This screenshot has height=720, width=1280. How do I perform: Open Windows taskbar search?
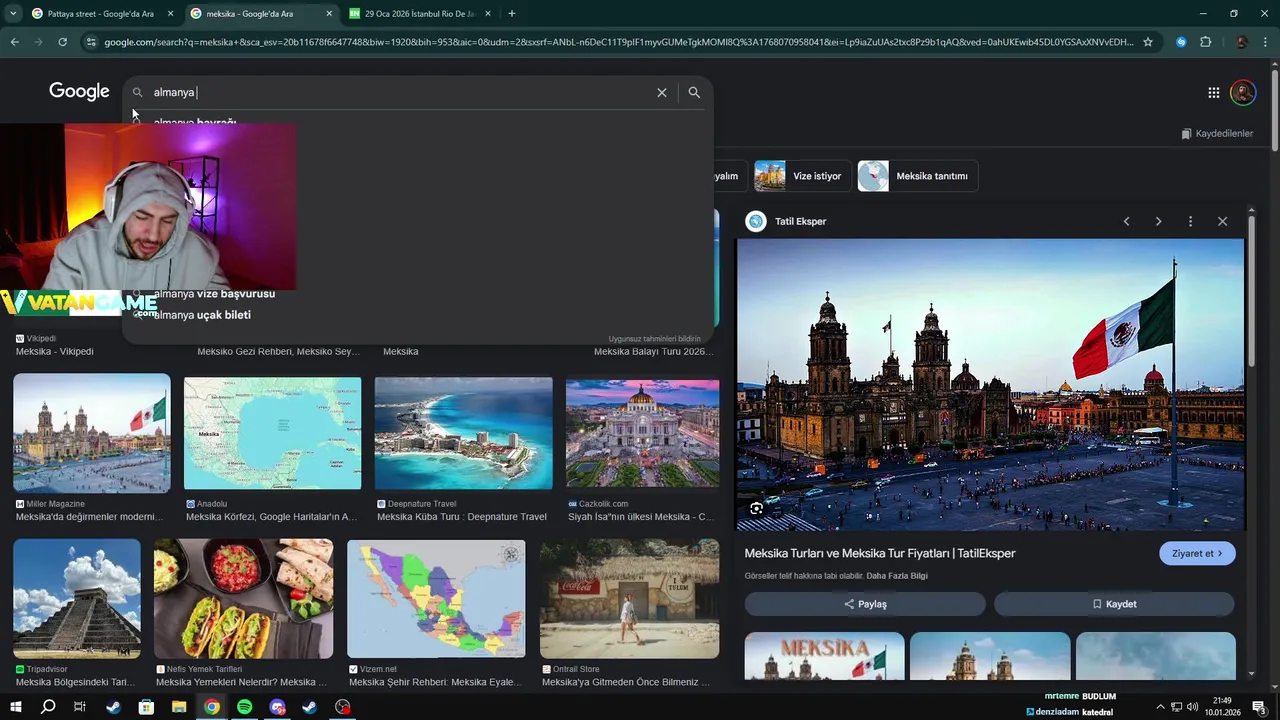[48, 707]
